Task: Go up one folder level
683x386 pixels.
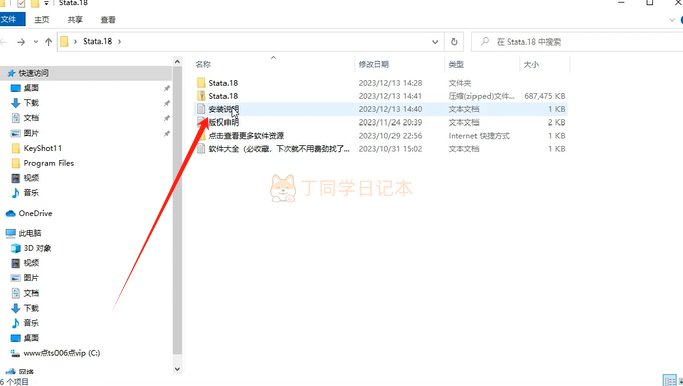Action: click(x=48, y=42)
